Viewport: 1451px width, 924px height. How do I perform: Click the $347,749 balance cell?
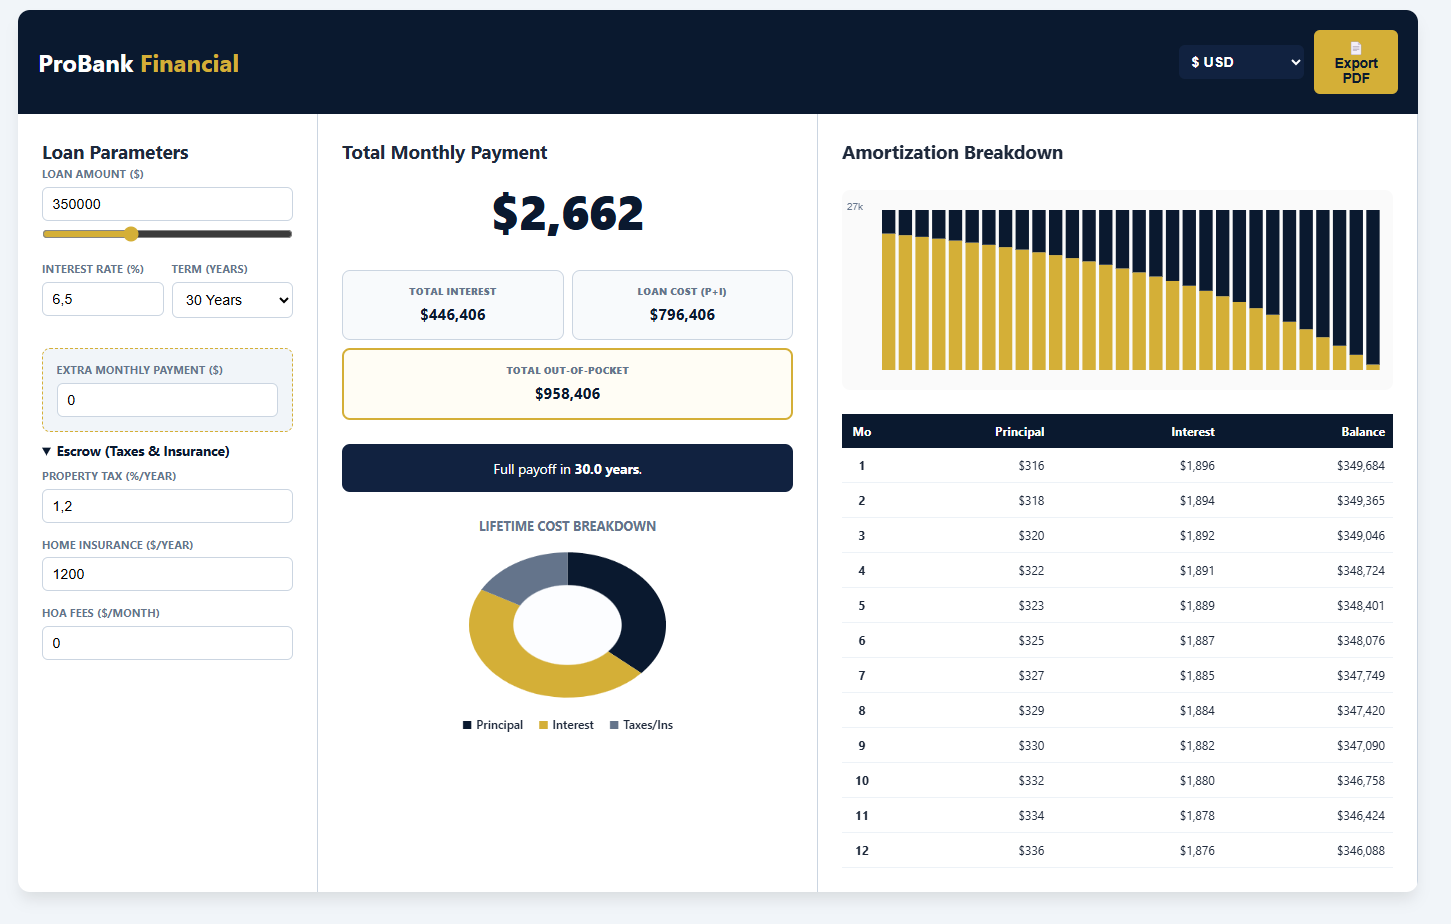click(1361, 676)
